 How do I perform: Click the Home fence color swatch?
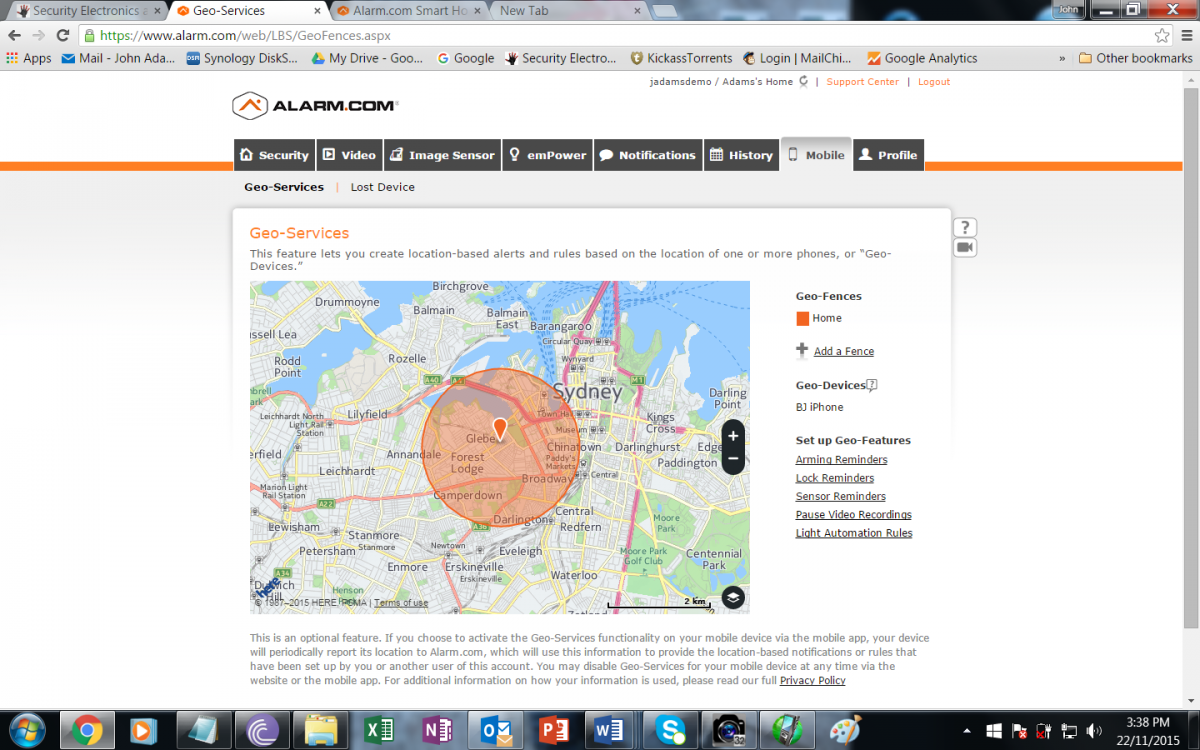pos(802,318)
